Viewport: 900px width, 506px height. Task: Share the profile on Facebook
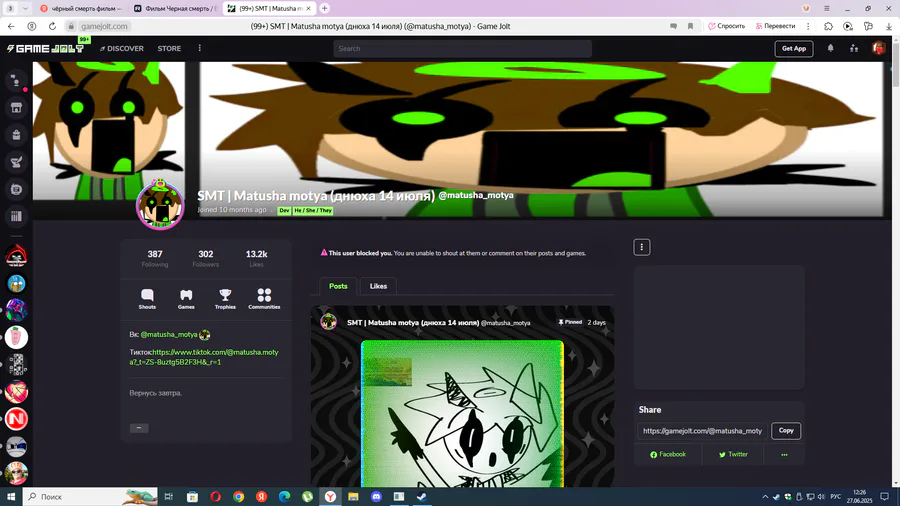668,454
